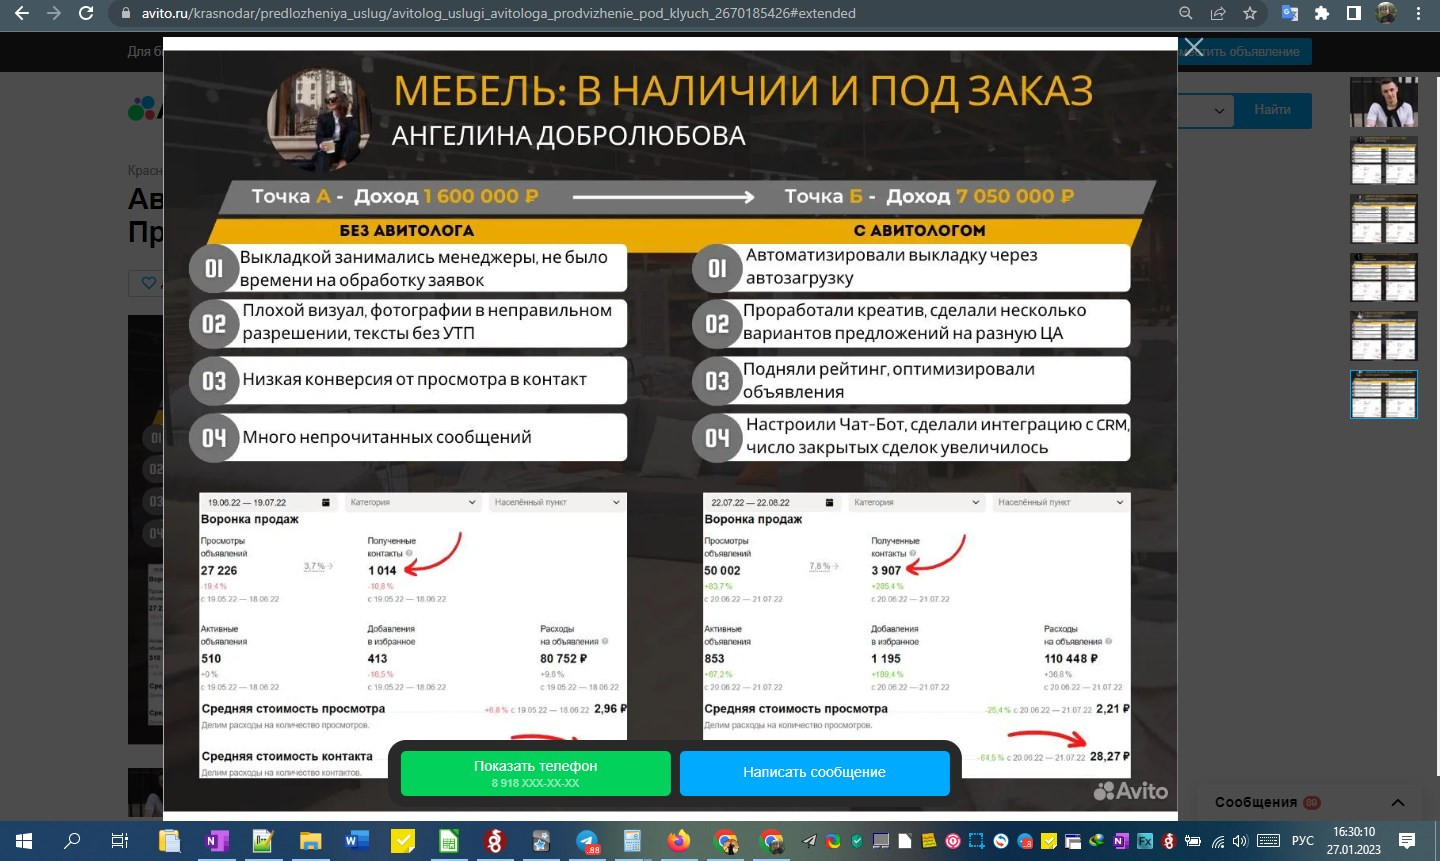Open the Wi-Fi network flyout
Viewport: 1440px width, 861px height.
(x=1217, y=841)
